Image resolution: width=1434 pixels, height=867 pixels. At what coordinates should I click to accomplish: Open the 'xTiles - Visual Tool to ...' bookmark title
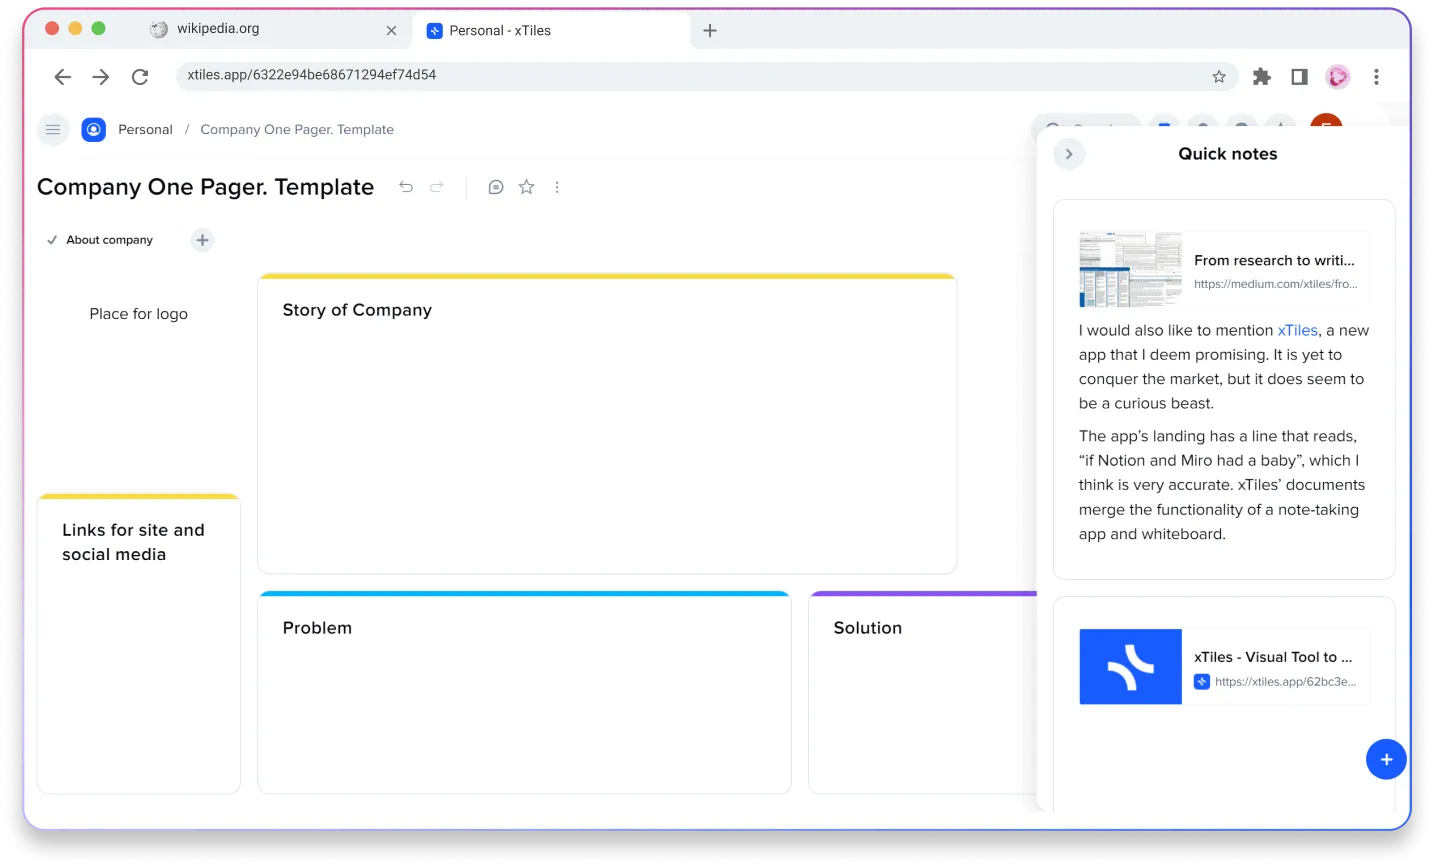point(1273,658)
